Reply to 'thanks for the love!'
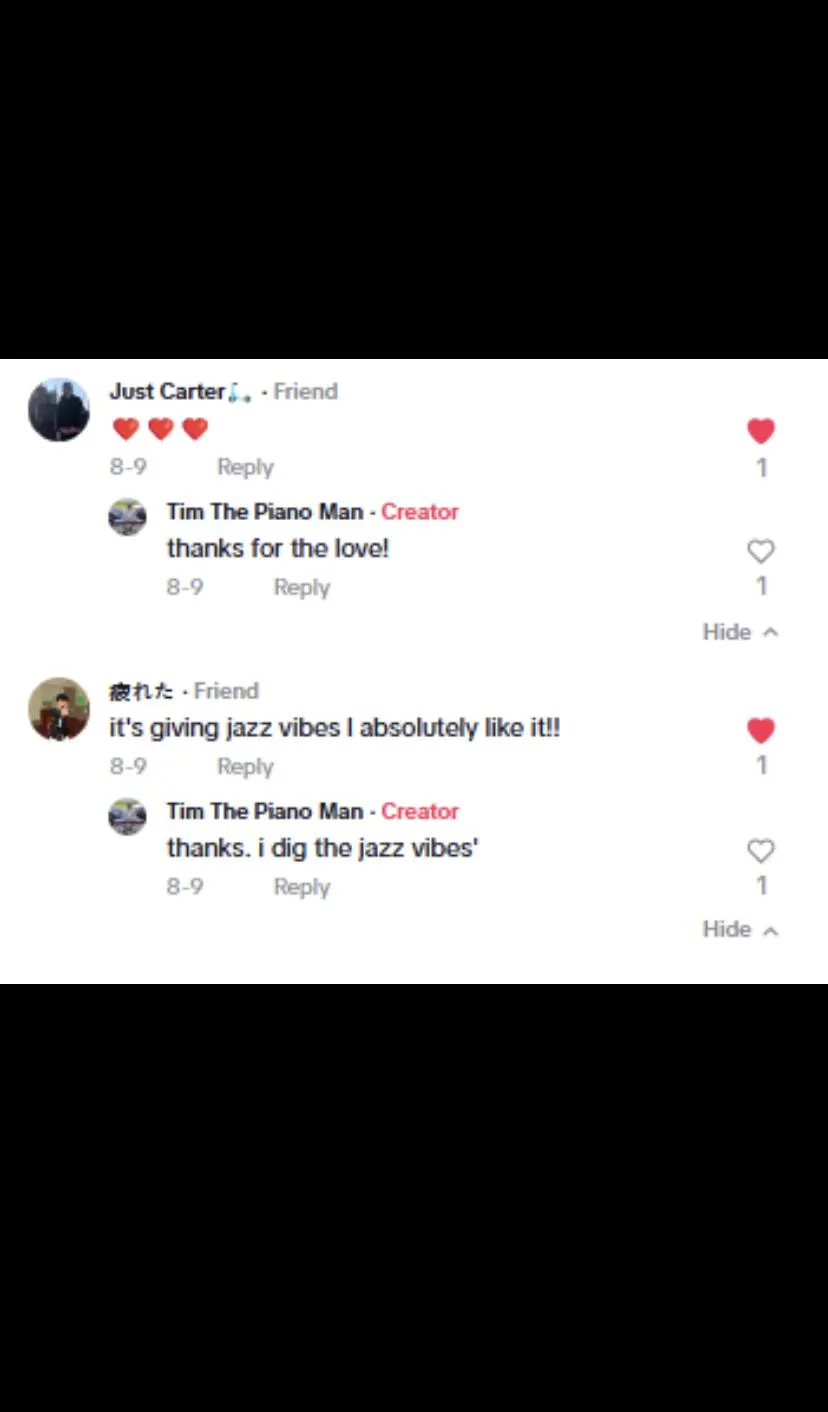Viewport: 828px width, 1412px height. 302,587
